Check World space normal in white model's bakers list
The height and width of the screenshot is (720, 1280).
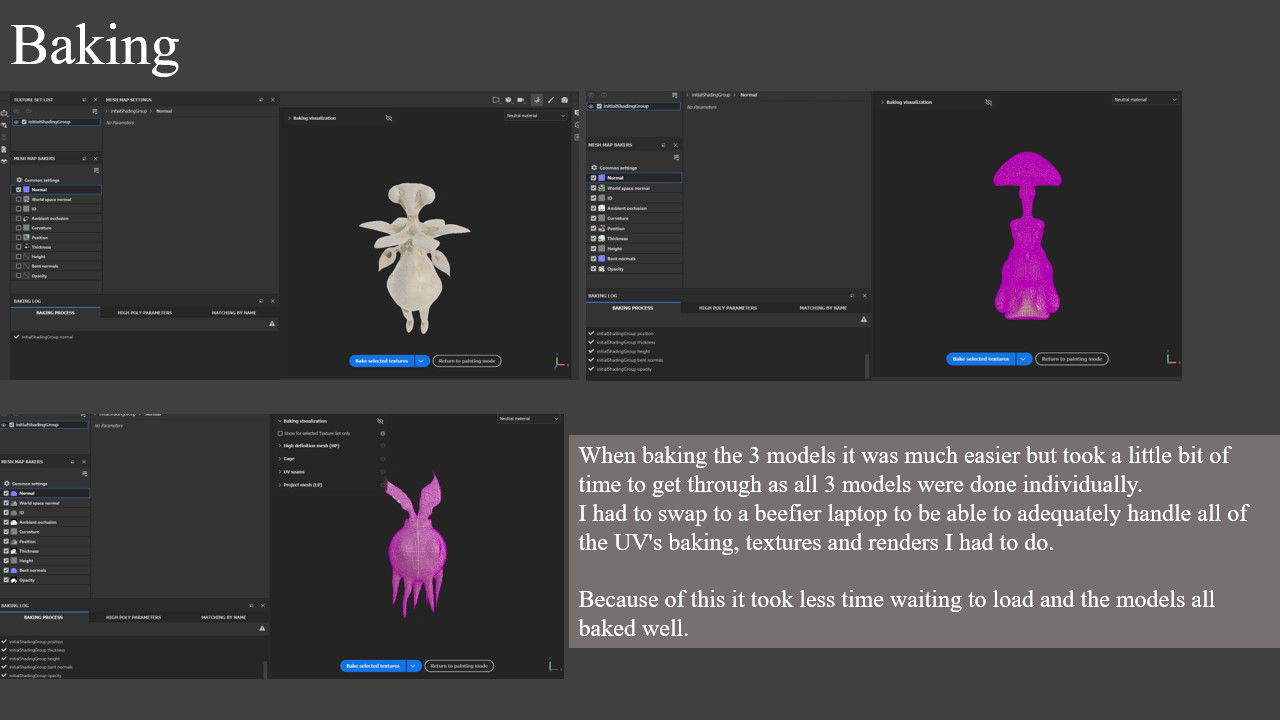coord(19,199)
